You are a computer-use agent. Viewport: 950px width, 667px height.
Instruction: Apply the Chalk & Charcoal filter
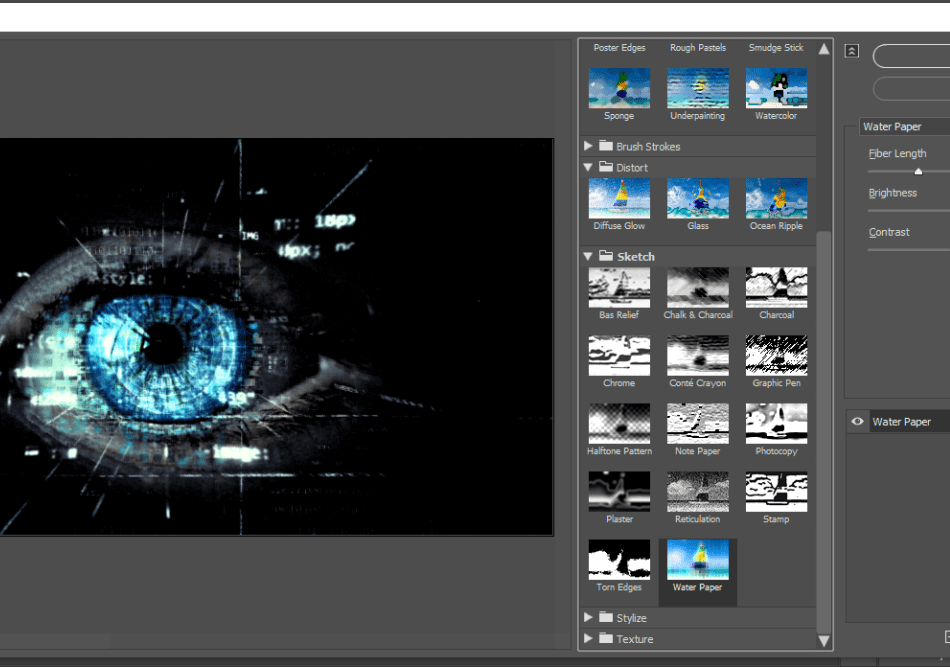(x=697, y=287)
